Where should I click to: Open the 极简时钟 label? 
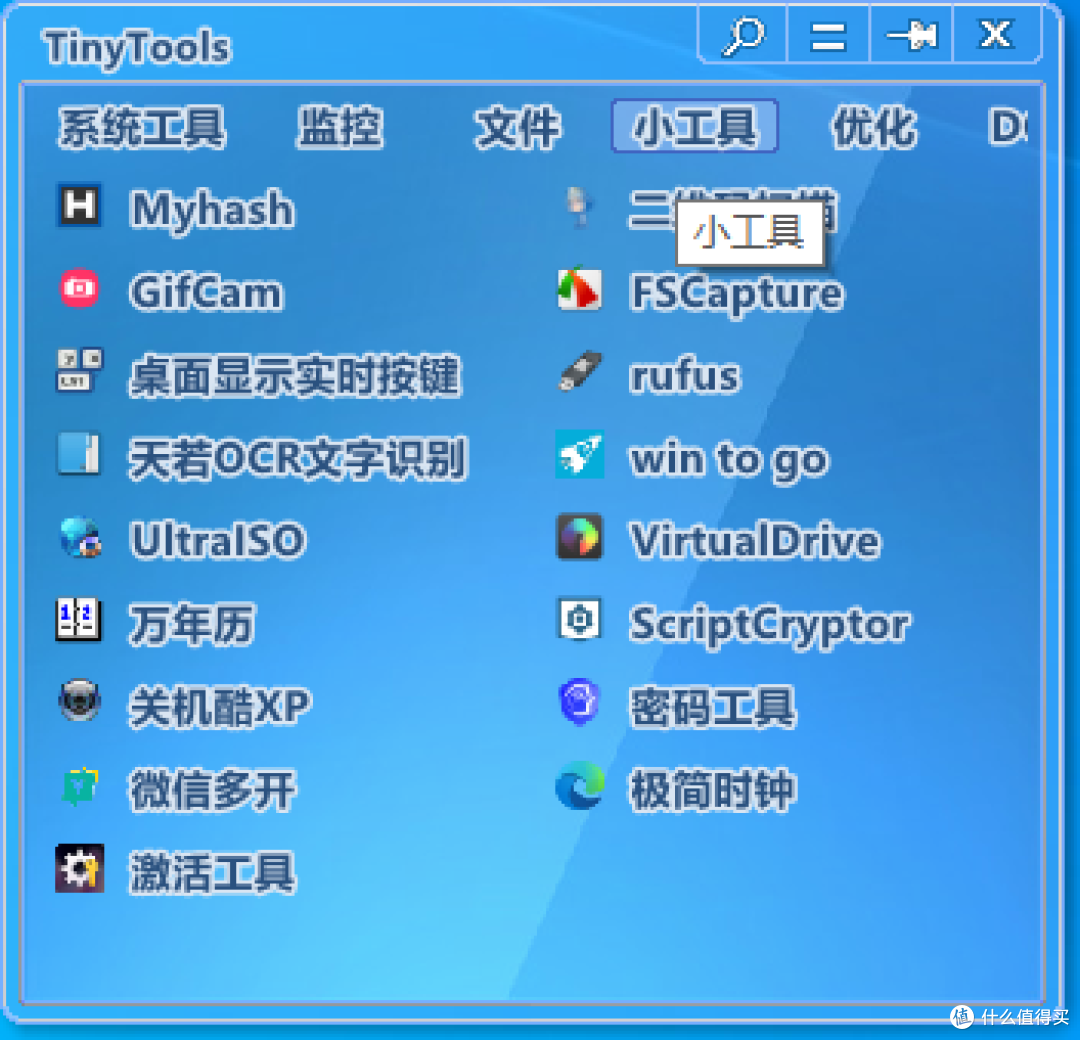pos(713,789)
